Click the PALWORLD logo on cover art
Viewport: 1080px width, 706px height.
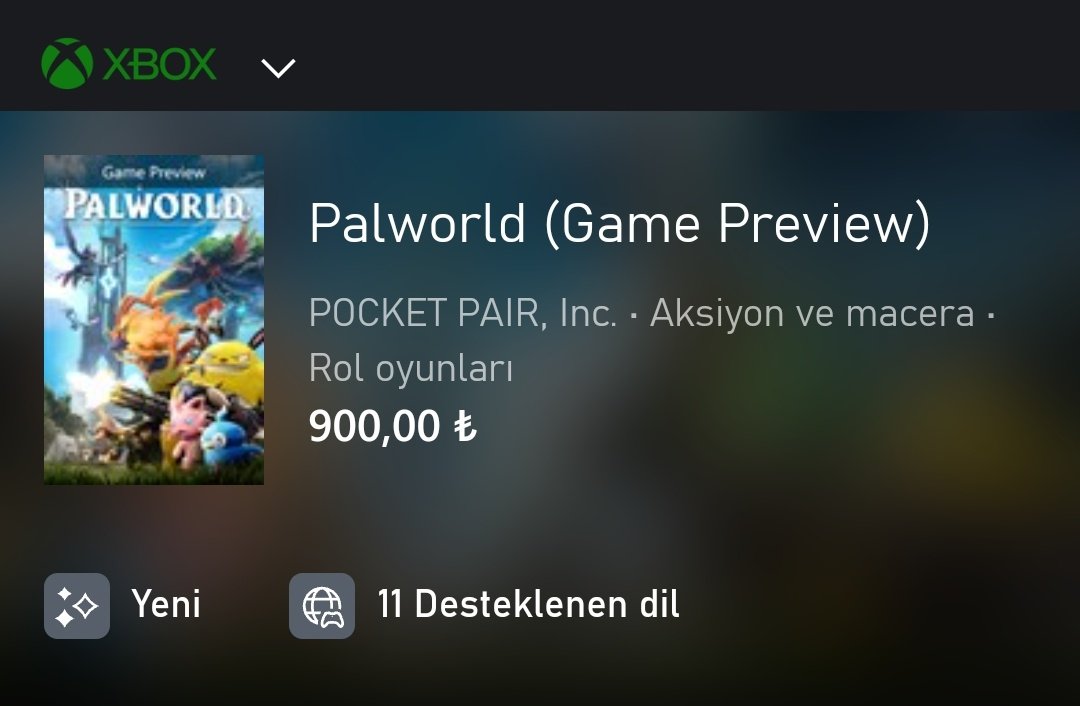tap(154, 205)
